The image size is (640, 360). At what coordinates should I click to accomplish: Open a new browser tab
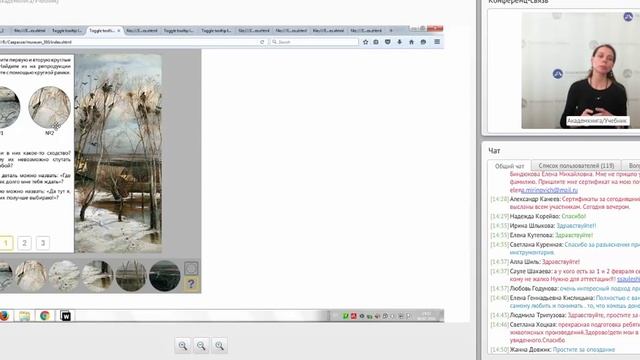pyautogui.click(x=391, y=30)
